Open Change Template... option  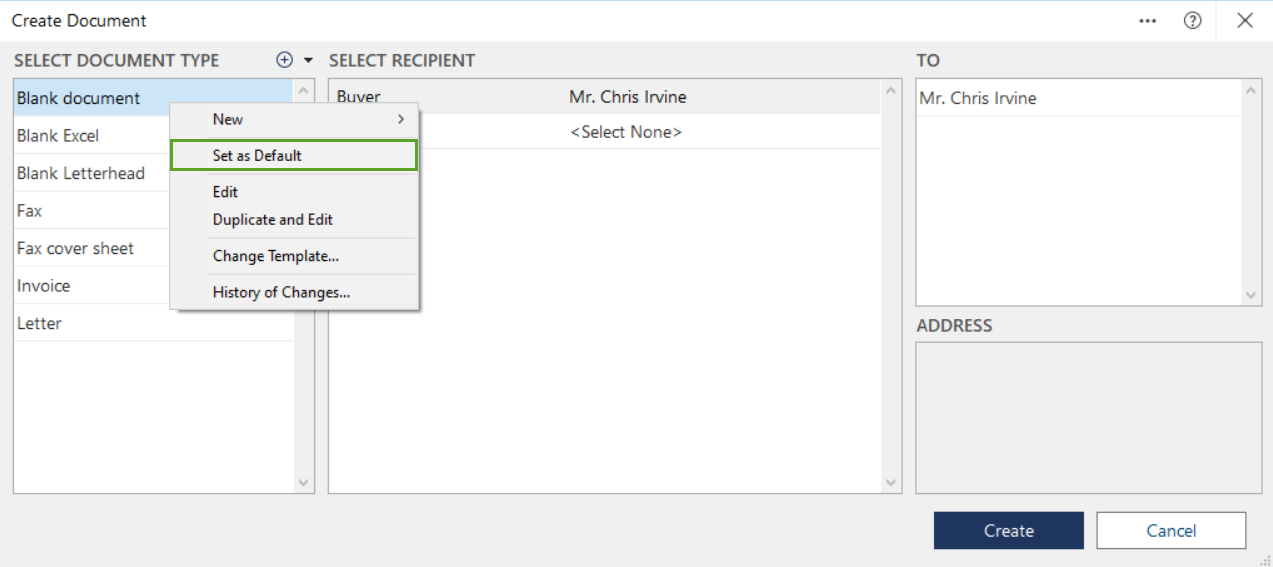[x=275, y=256]
